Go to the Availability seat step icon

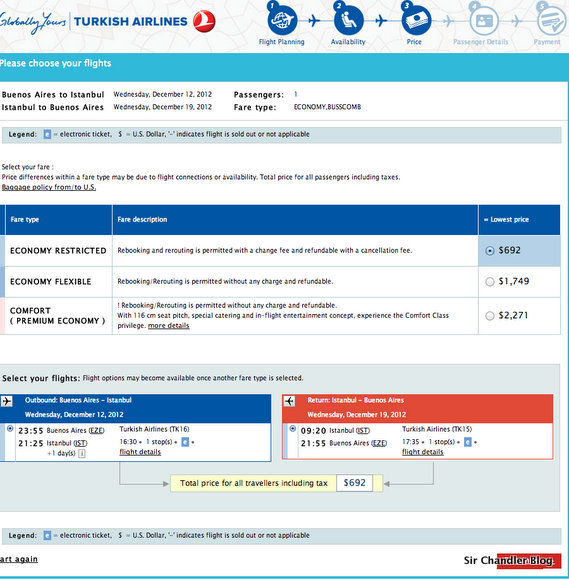click(x=348, y=20)
